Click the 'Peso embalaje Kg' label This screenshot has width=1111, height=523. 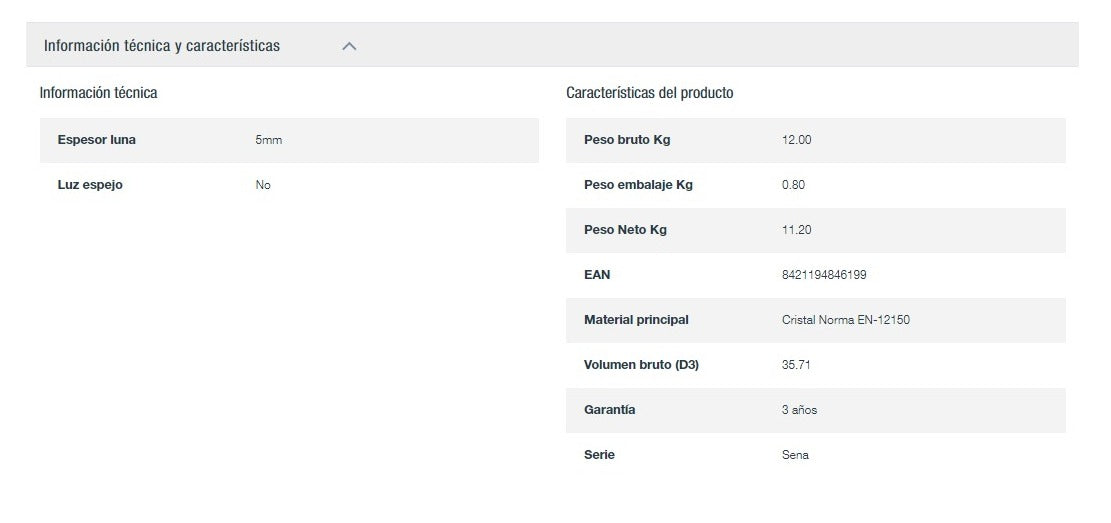(638, 185)
